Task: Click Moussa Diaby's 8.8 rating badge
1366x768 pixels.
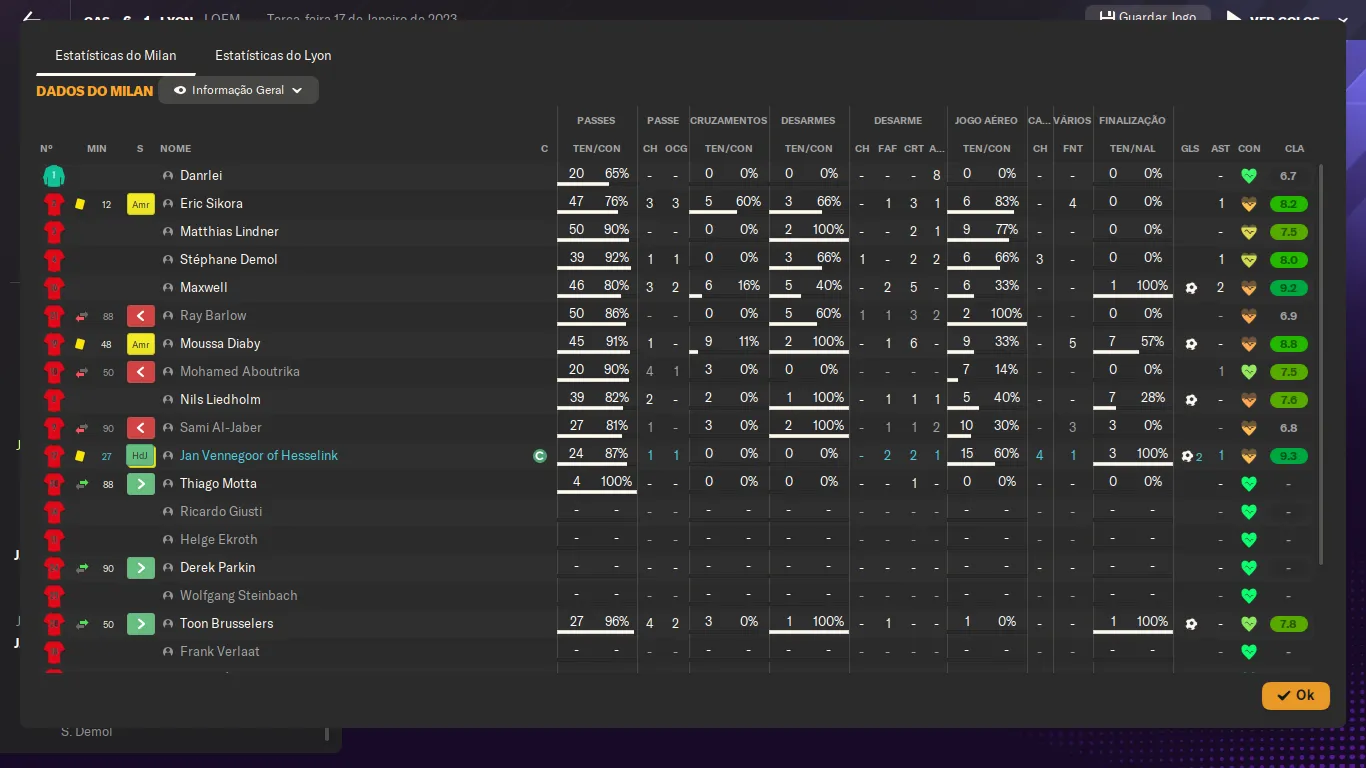Action: tap(1288, 344)
